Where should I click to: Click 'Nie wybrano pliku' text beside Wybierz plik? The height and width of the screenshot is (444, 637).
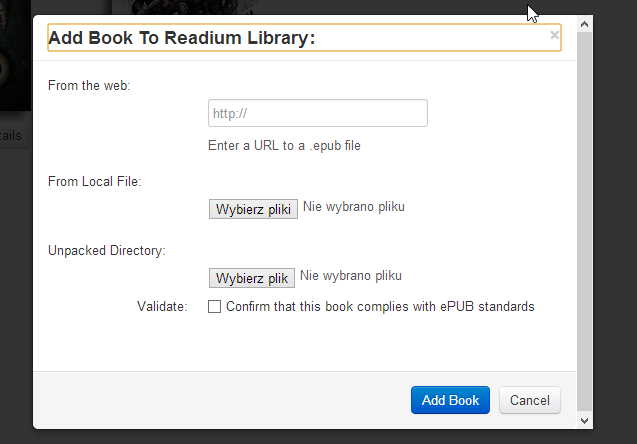pos(351,275)
